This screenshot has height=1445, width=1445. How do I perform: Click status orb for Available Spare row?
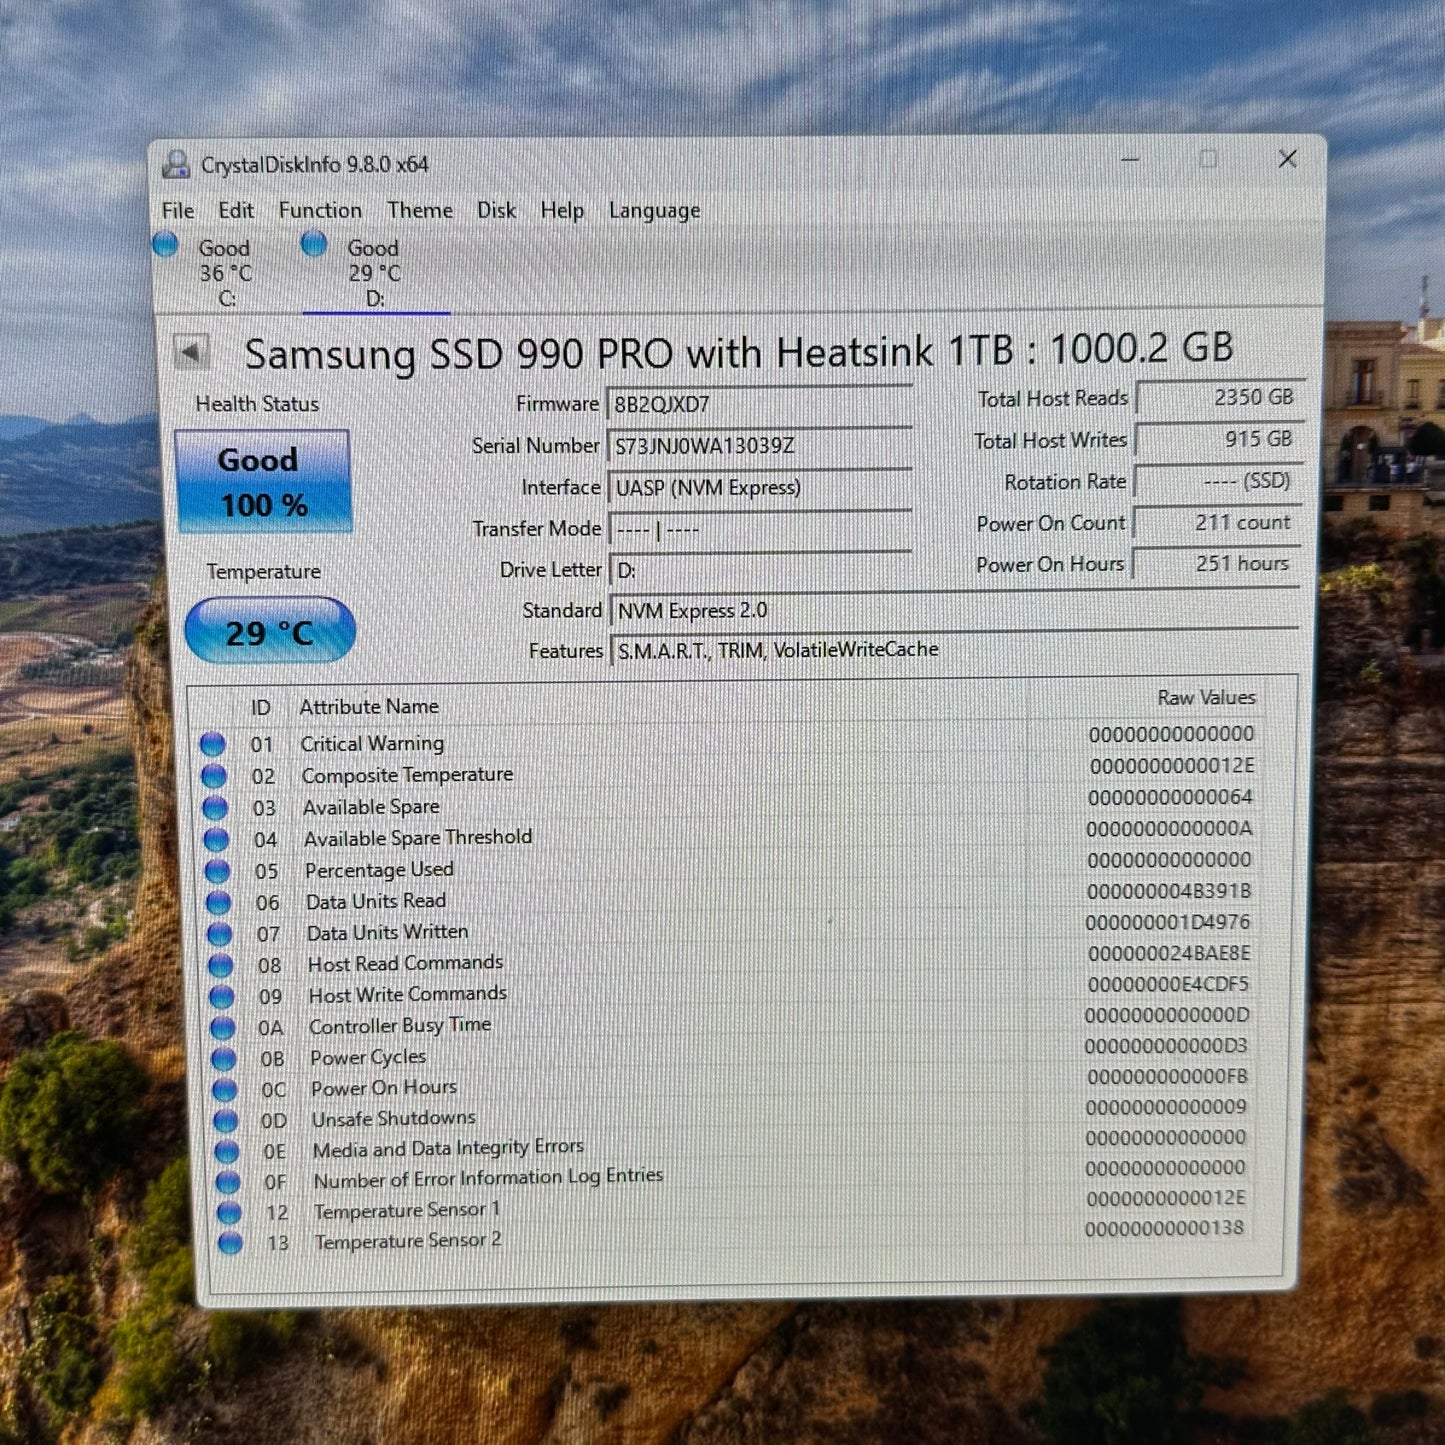point(215,808)
